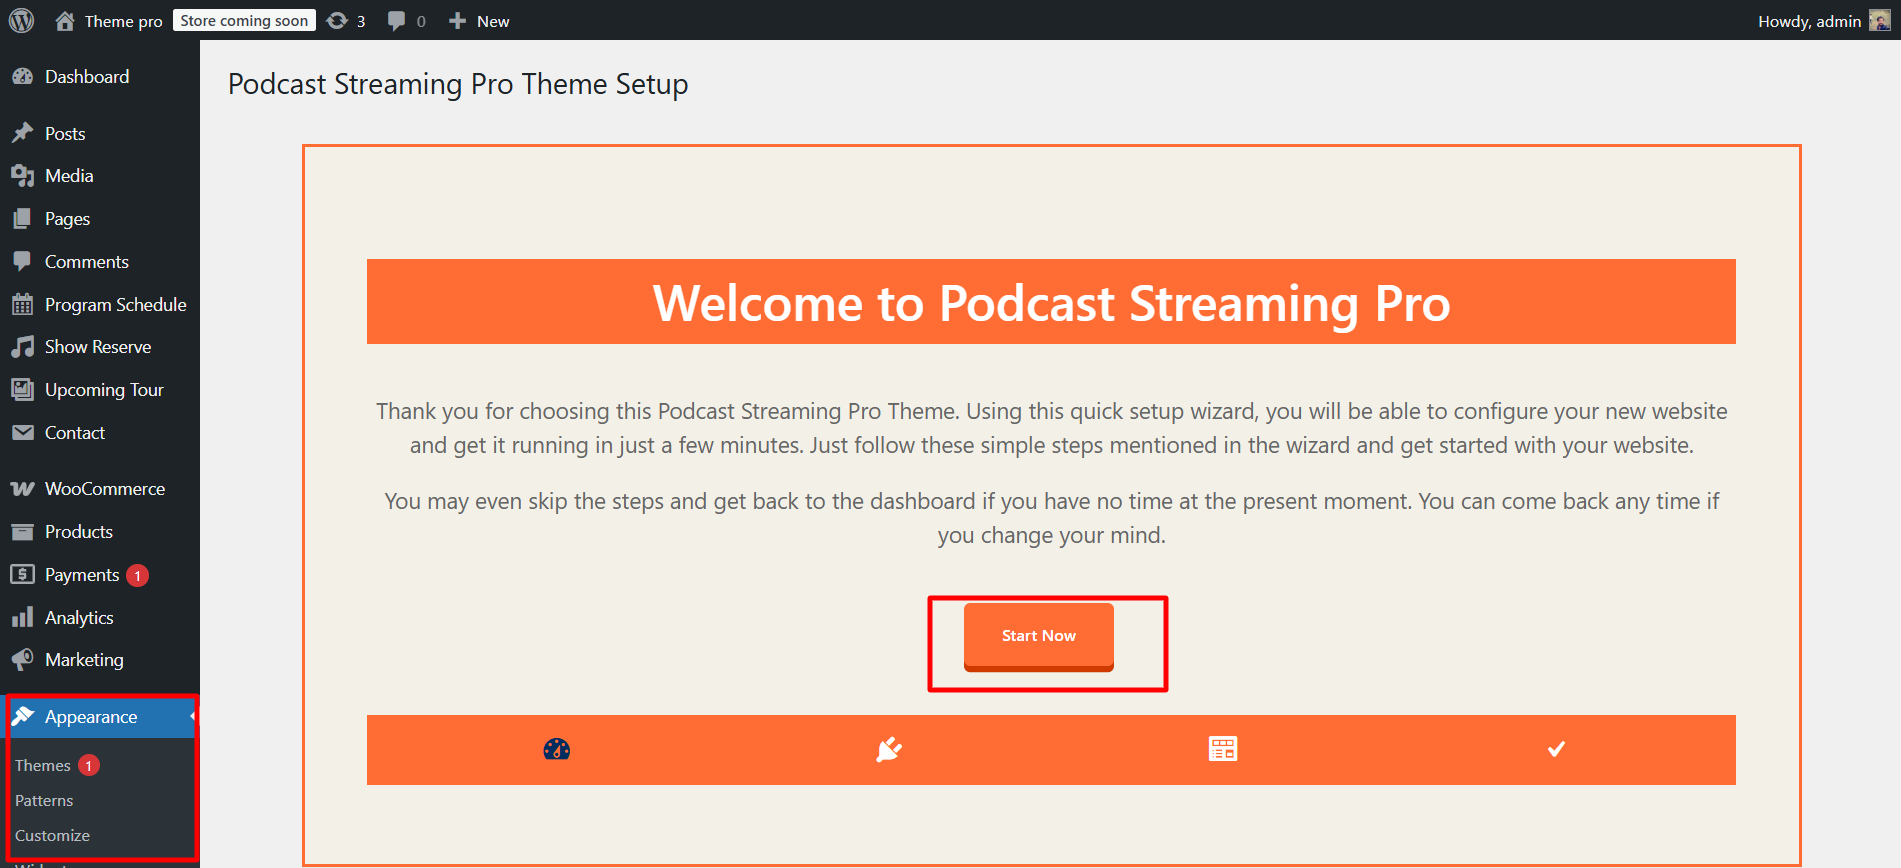
Task: Open the New content menu
Action: pos(480,21)
